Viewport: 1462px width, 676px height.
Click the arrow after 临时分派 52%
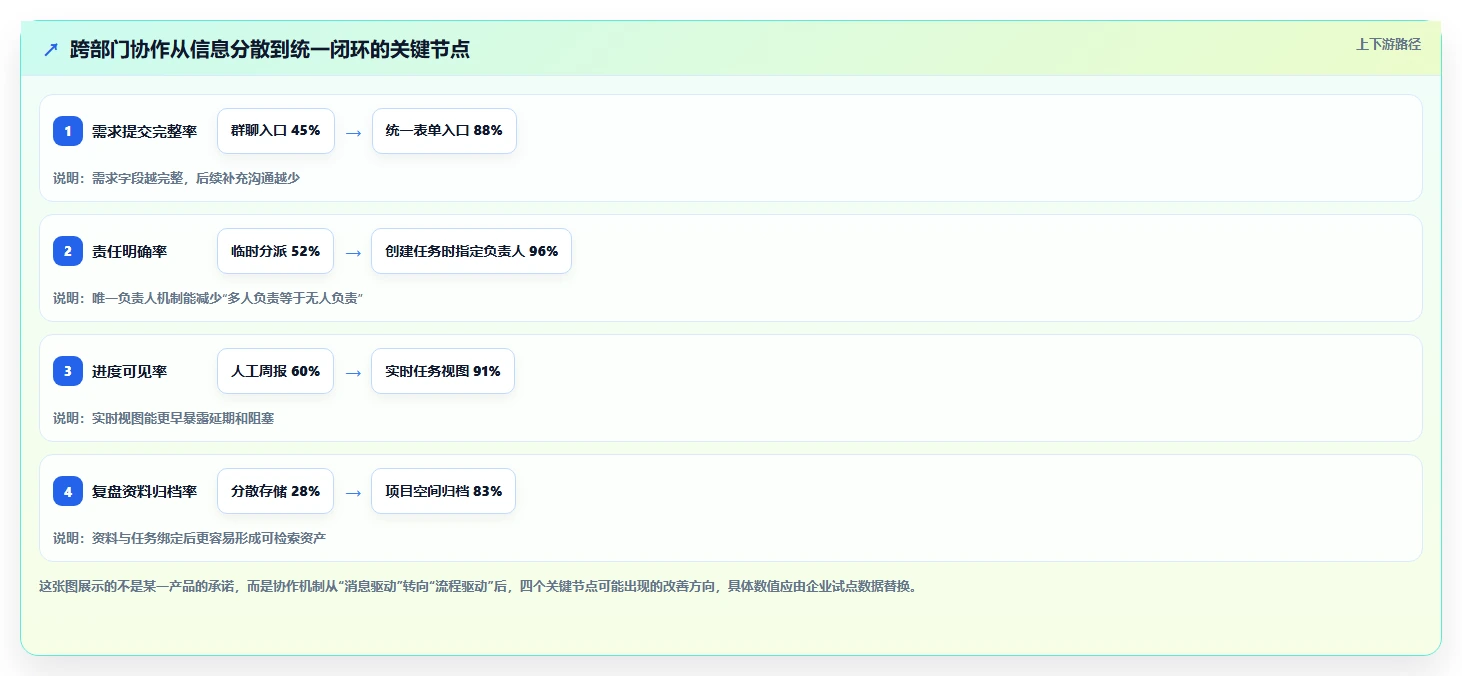353,252
